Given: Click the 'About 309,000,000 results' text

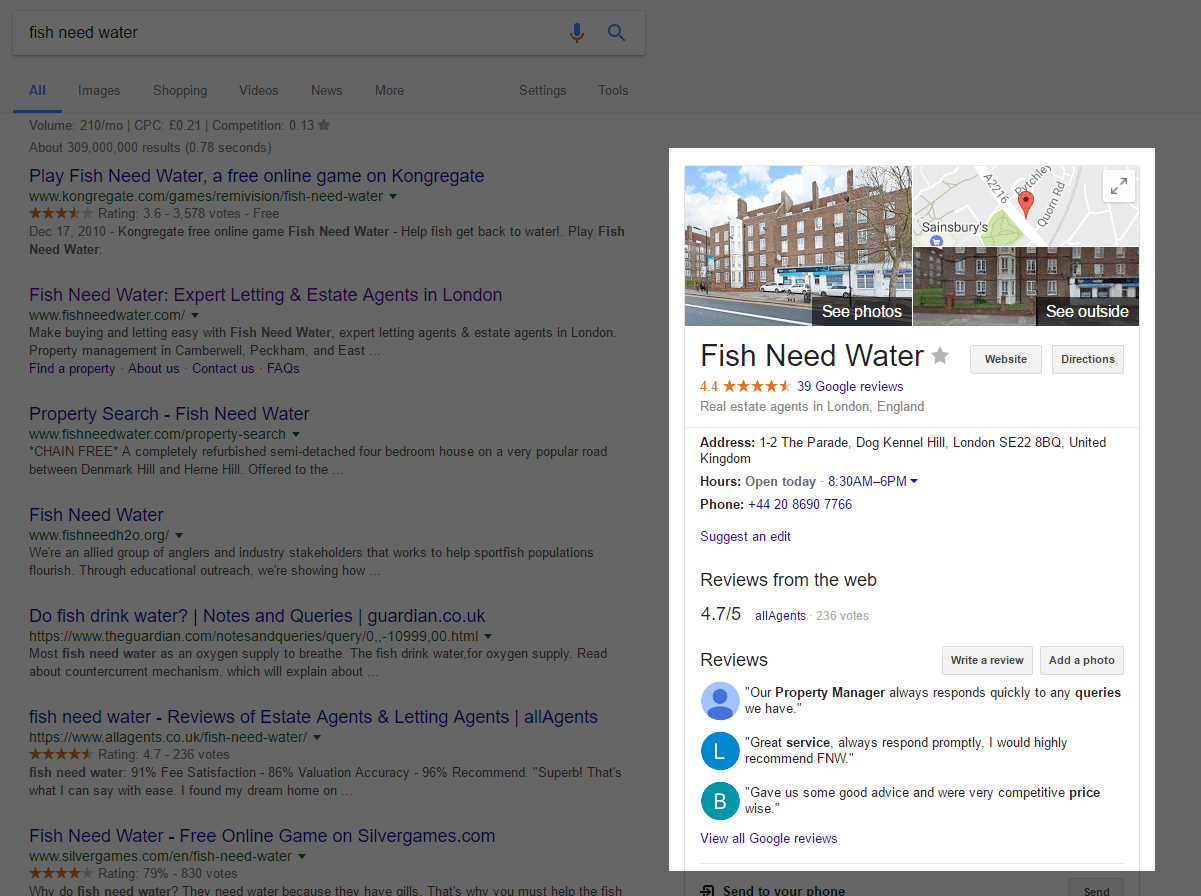Looking at the screenshot, I should pos(150,147).
